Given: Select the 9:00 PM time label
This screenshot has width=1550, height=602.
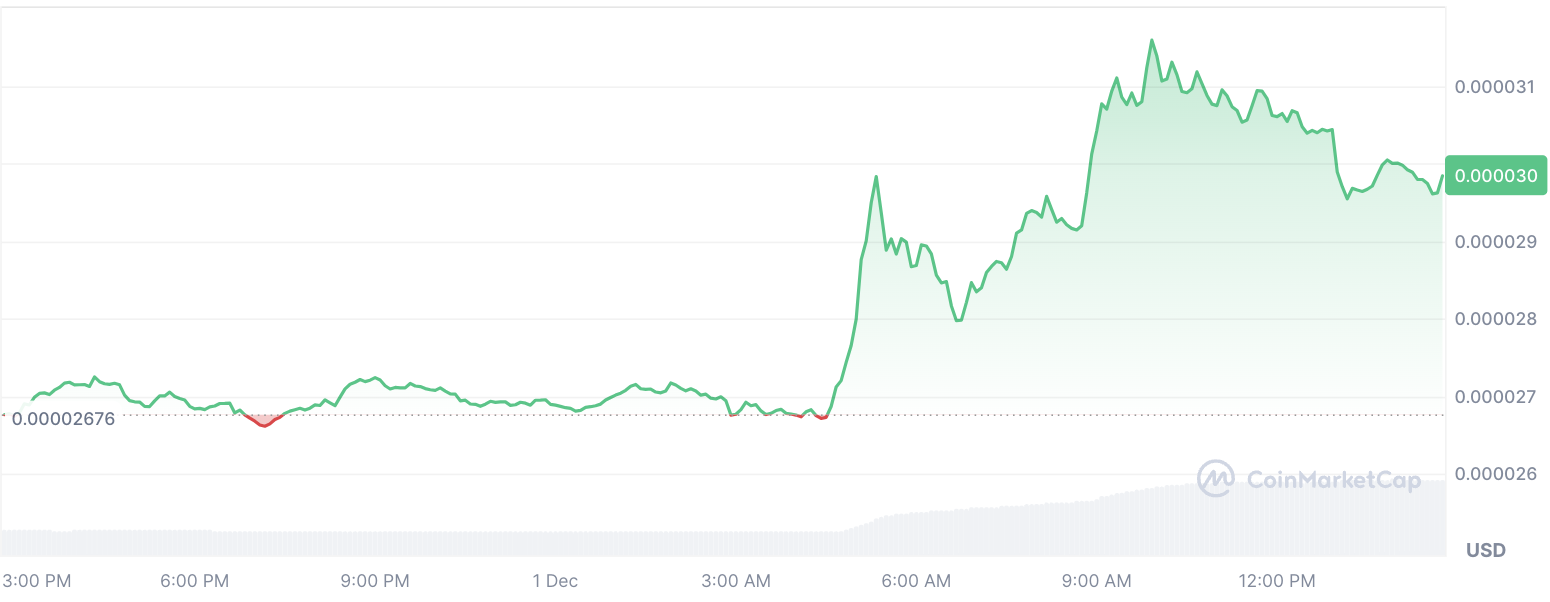Looking at the screenshot, I should (376, 581).
